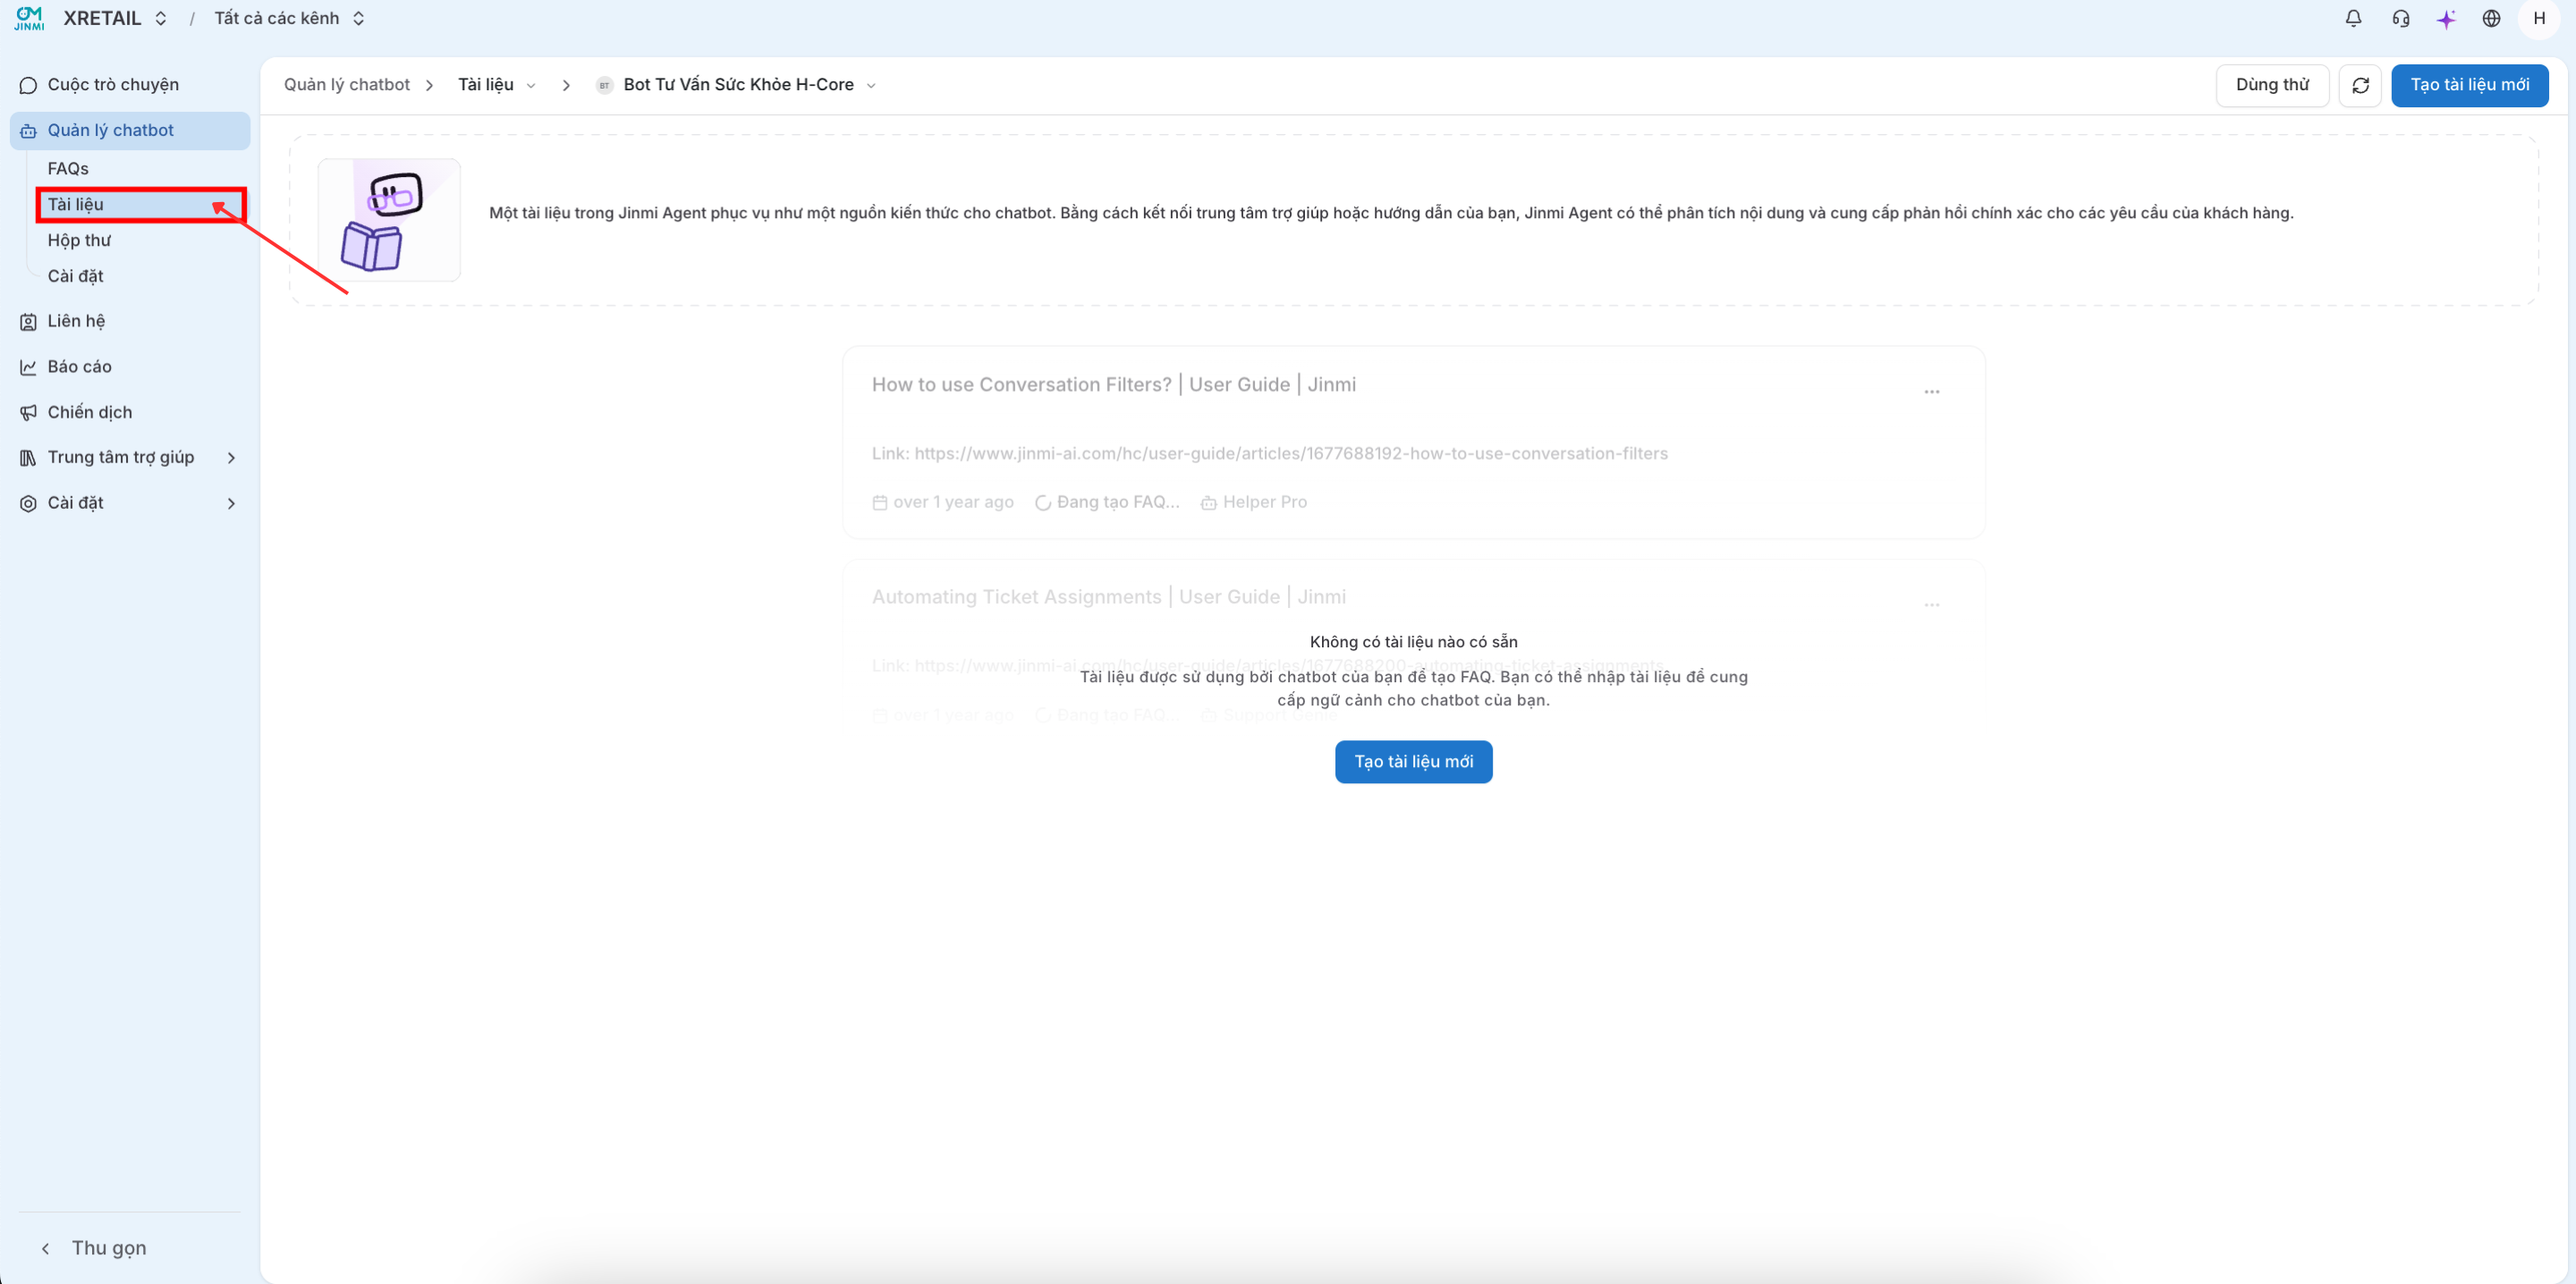This screenshot has width=2576, height=1284.
Task: Open the FAQs submenu item
Action: (68, 169)
